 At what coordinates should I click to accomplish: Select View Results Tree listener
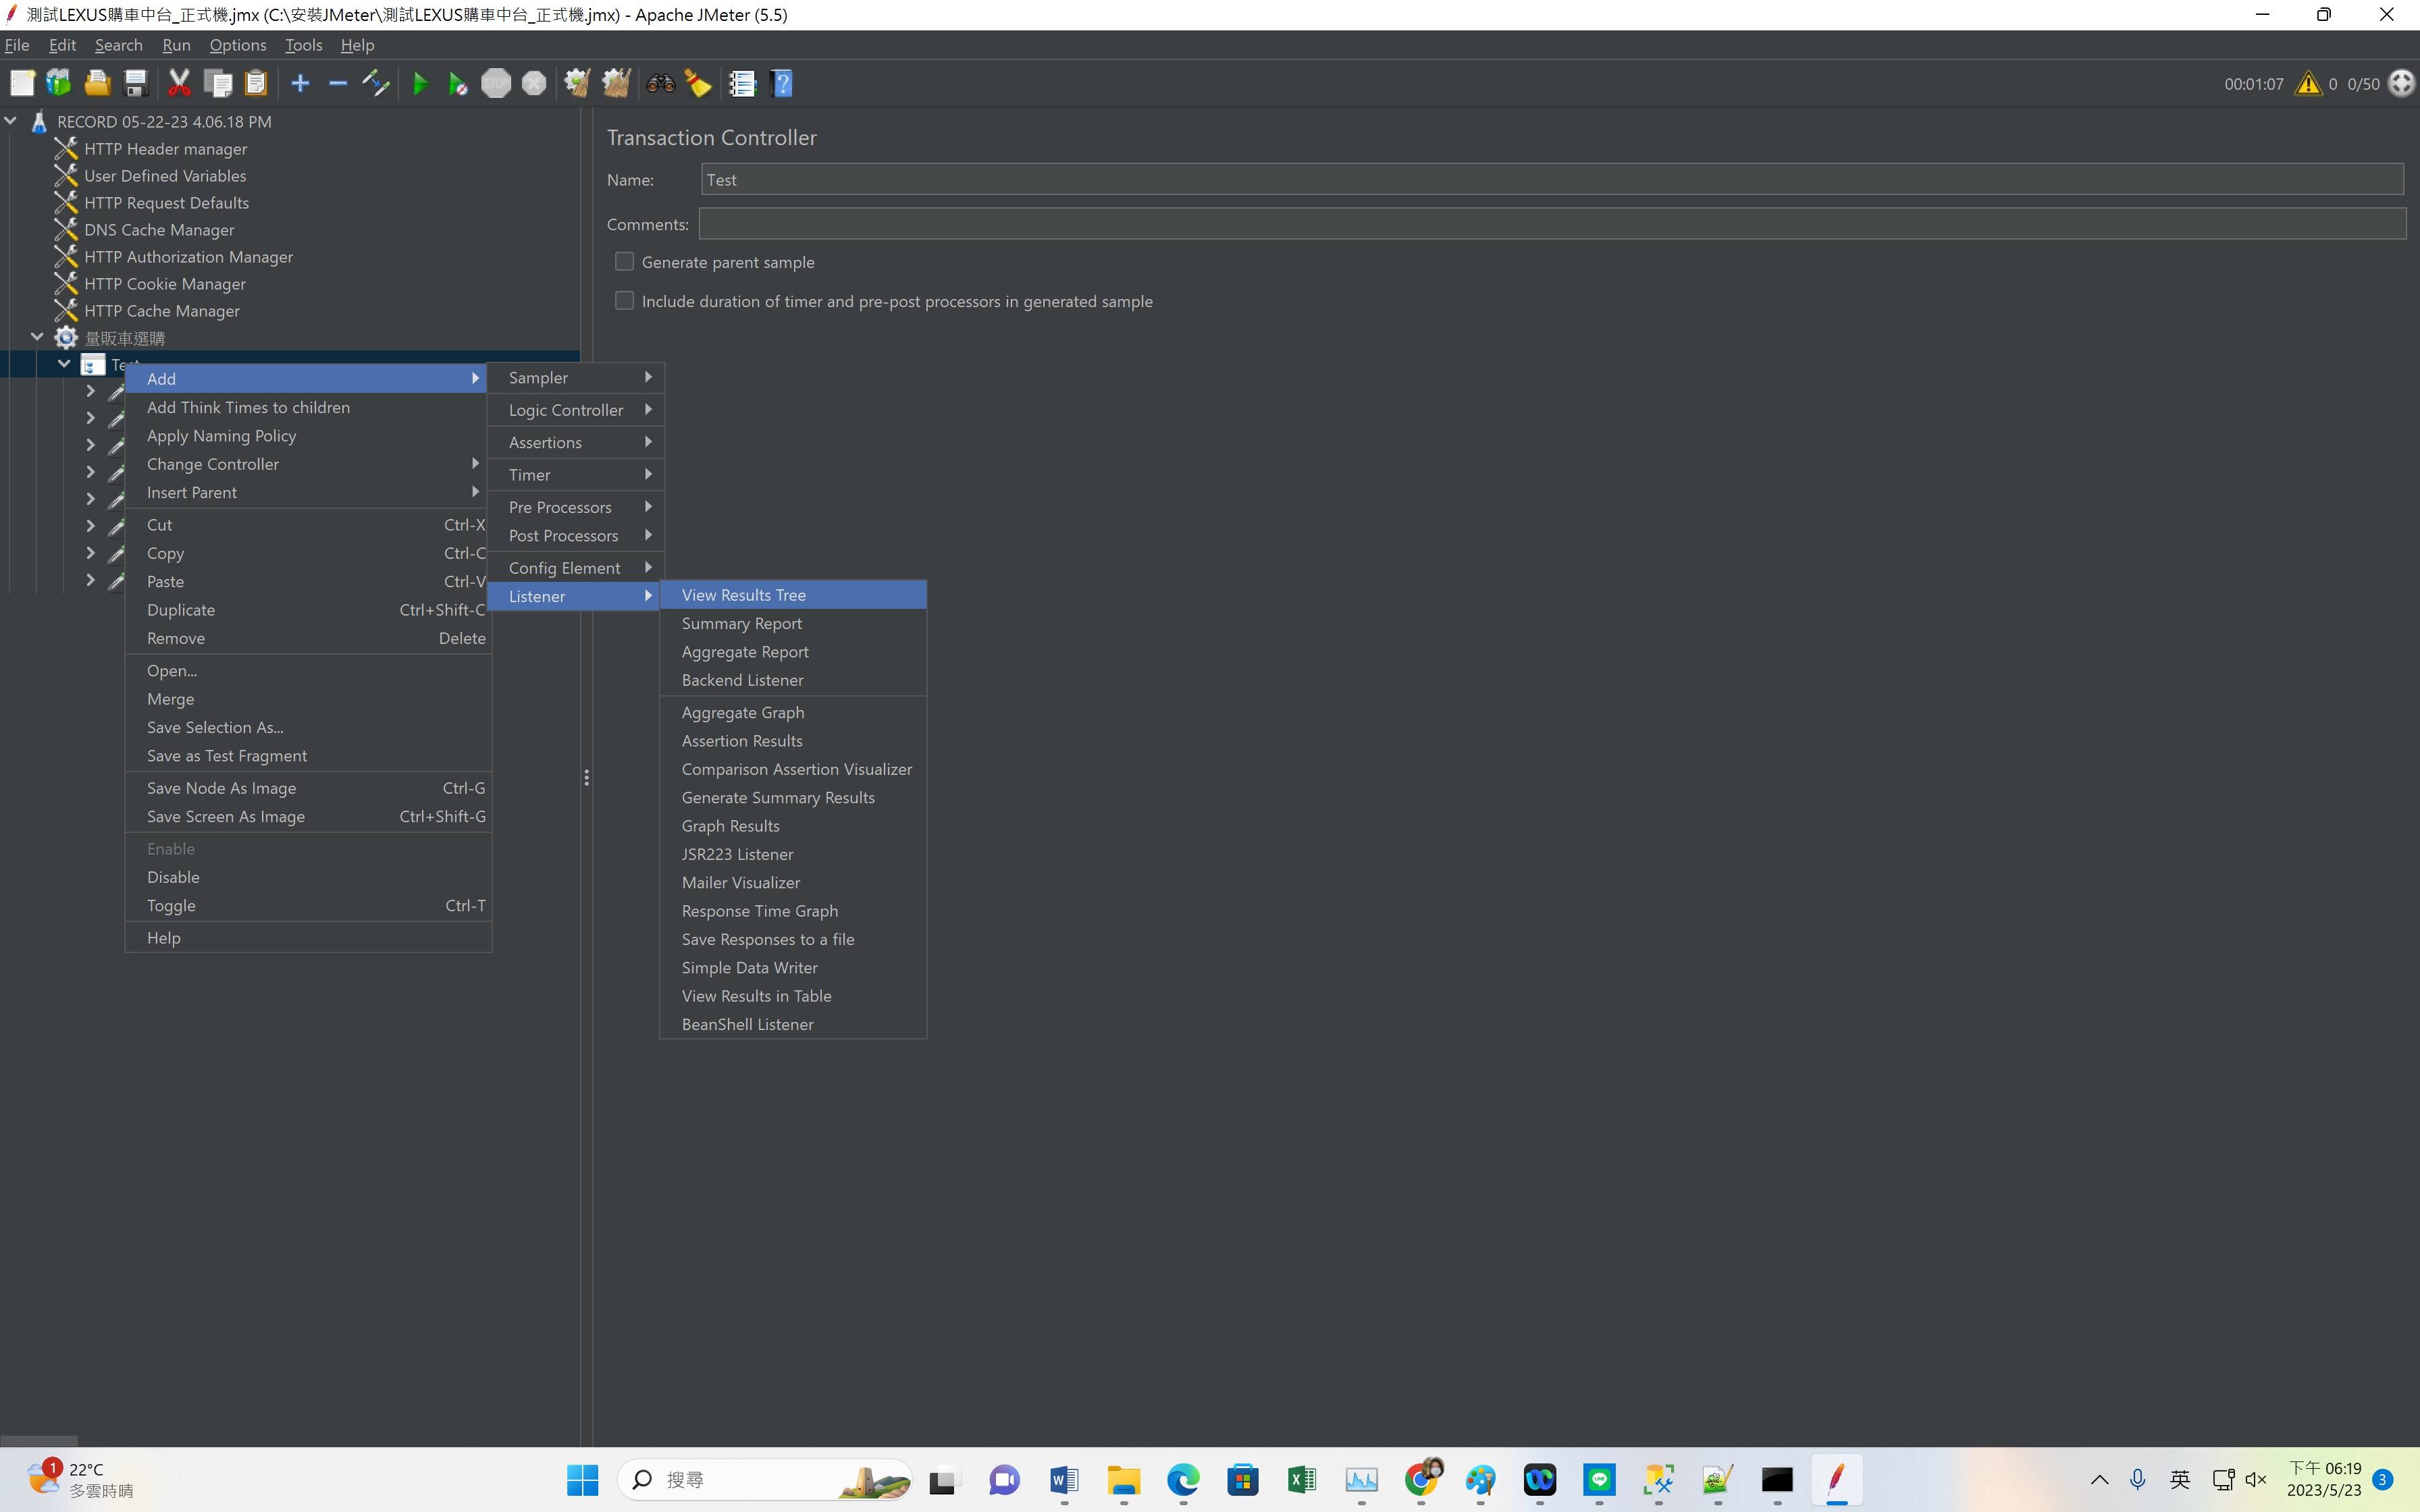(793, 595)
